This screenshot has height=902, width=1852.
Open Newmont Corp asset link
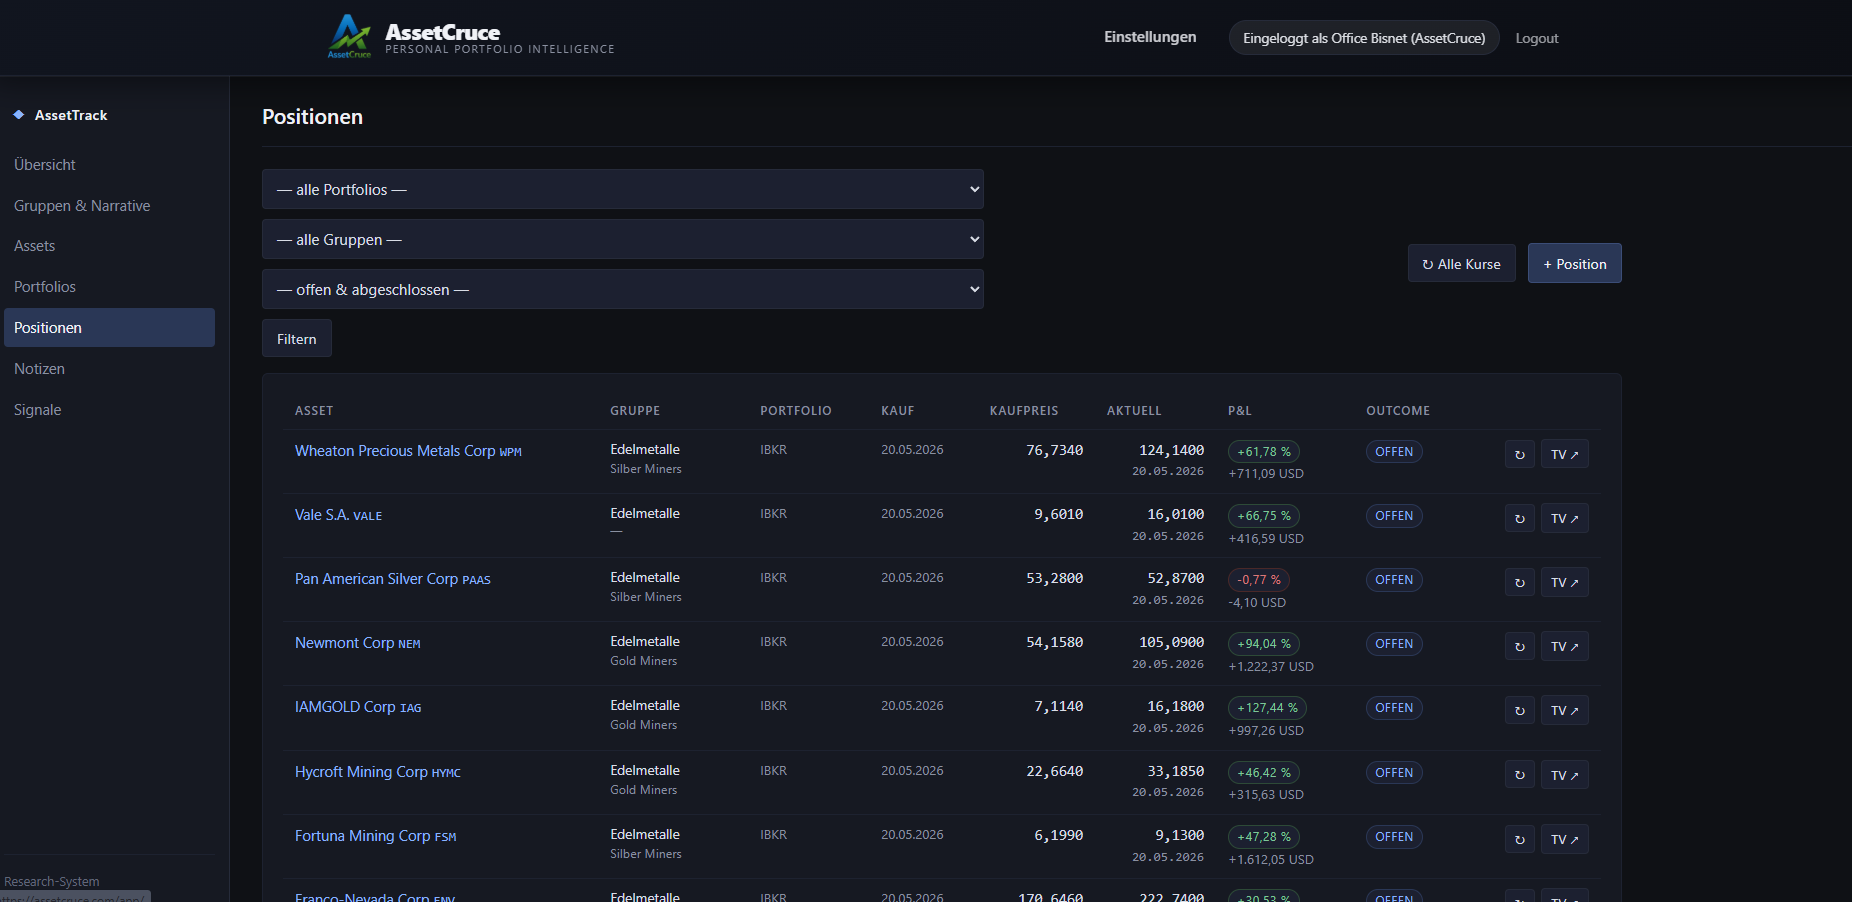coord(357,643)
